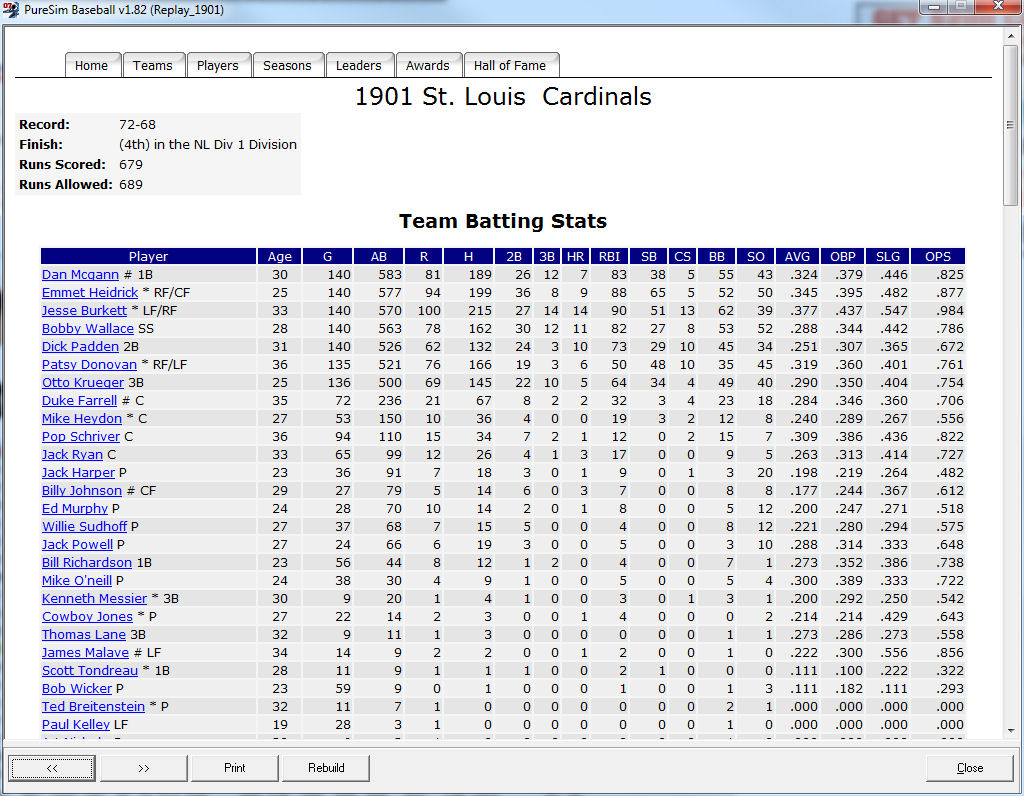Click the HR column header
This screenshot has height=796, width=1024.
coord(575,256)
